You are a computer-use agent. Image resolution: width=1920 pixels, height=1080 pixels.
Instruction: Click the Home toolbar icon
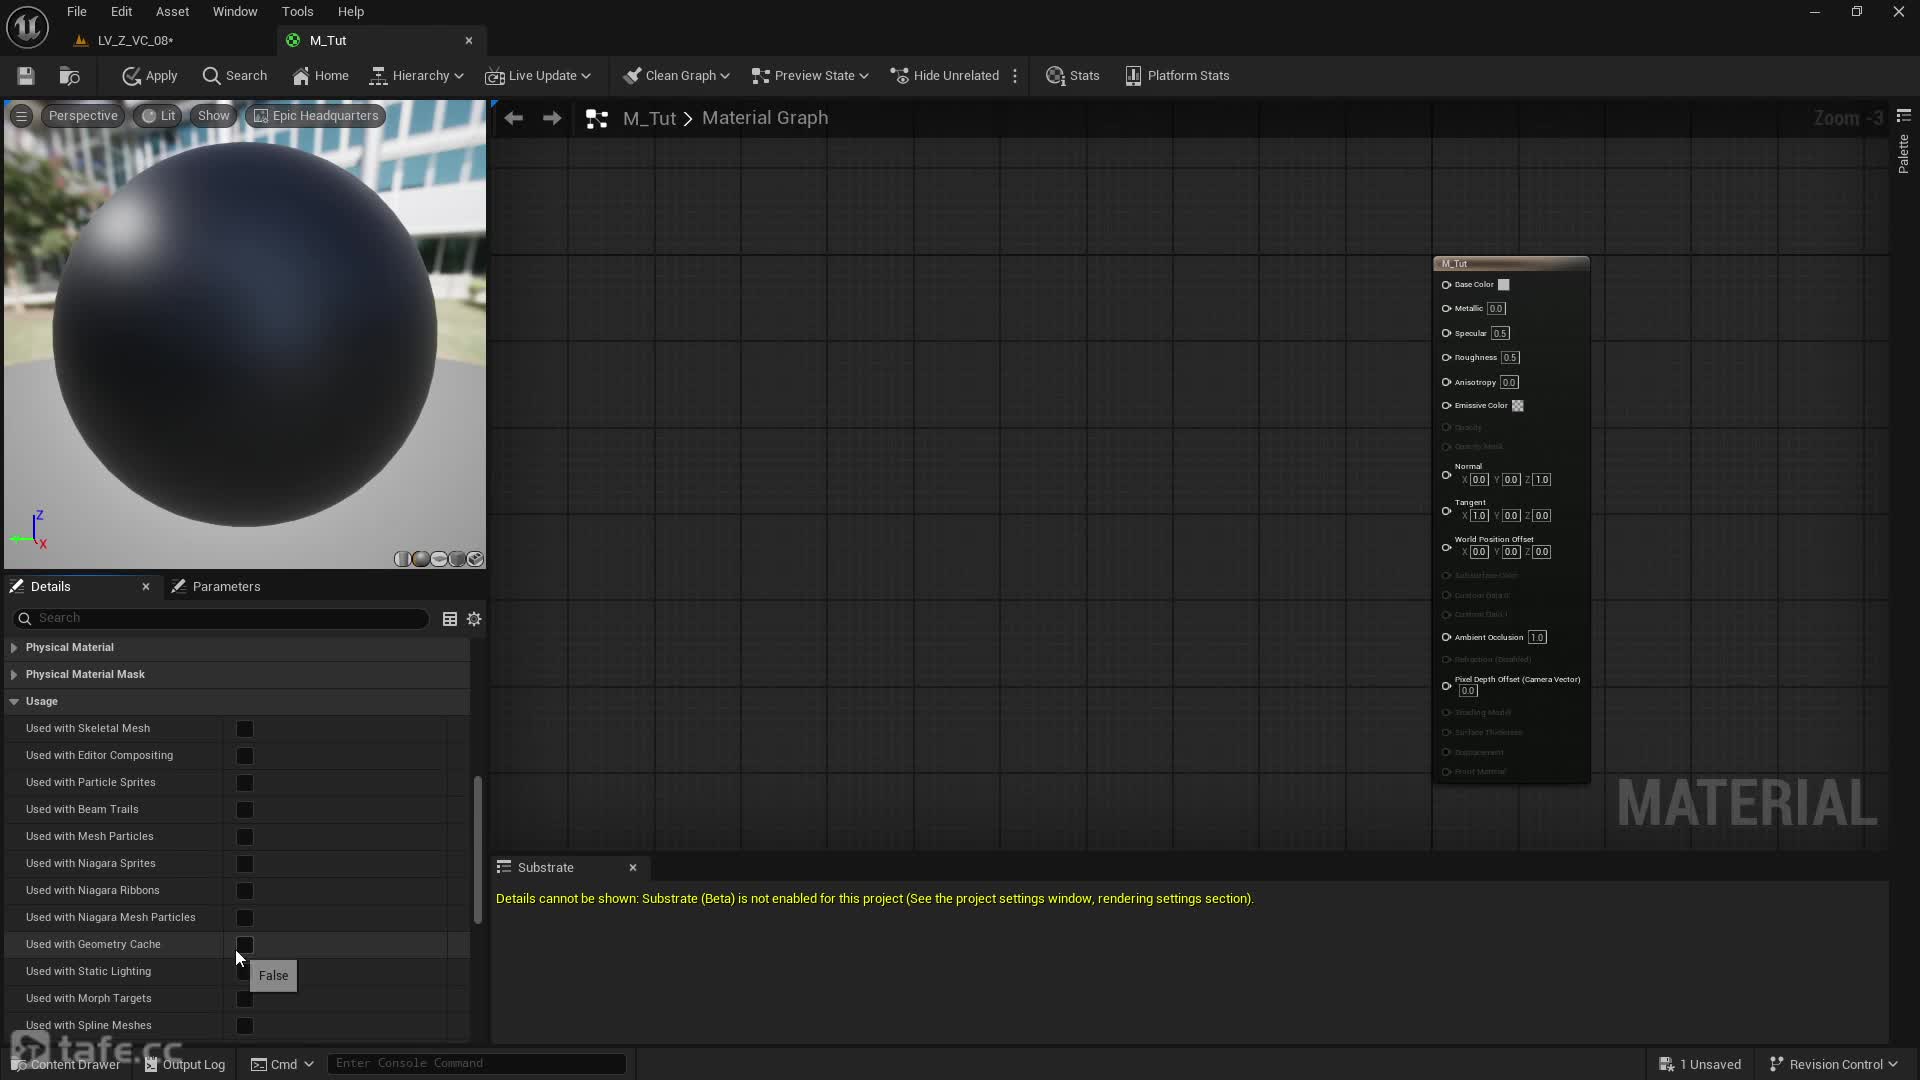(x=320, y=76)
